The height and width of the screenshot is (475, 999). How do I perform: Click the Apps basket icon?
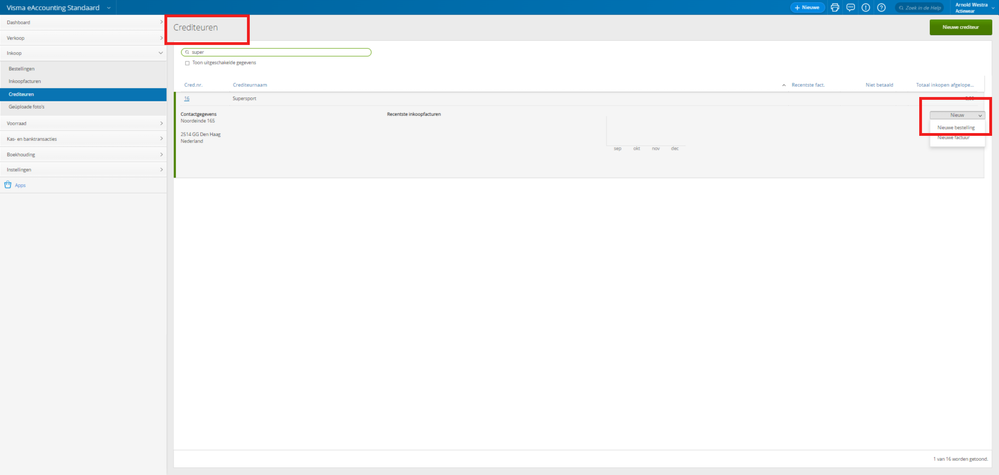click(8, 185)
